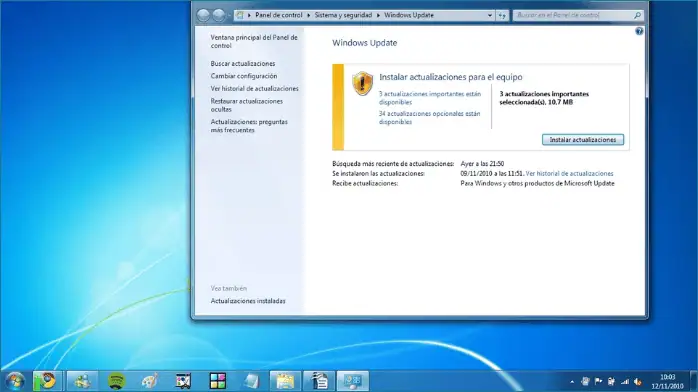
Task: Click the Windows Update page heading
Action: [364, 43]
